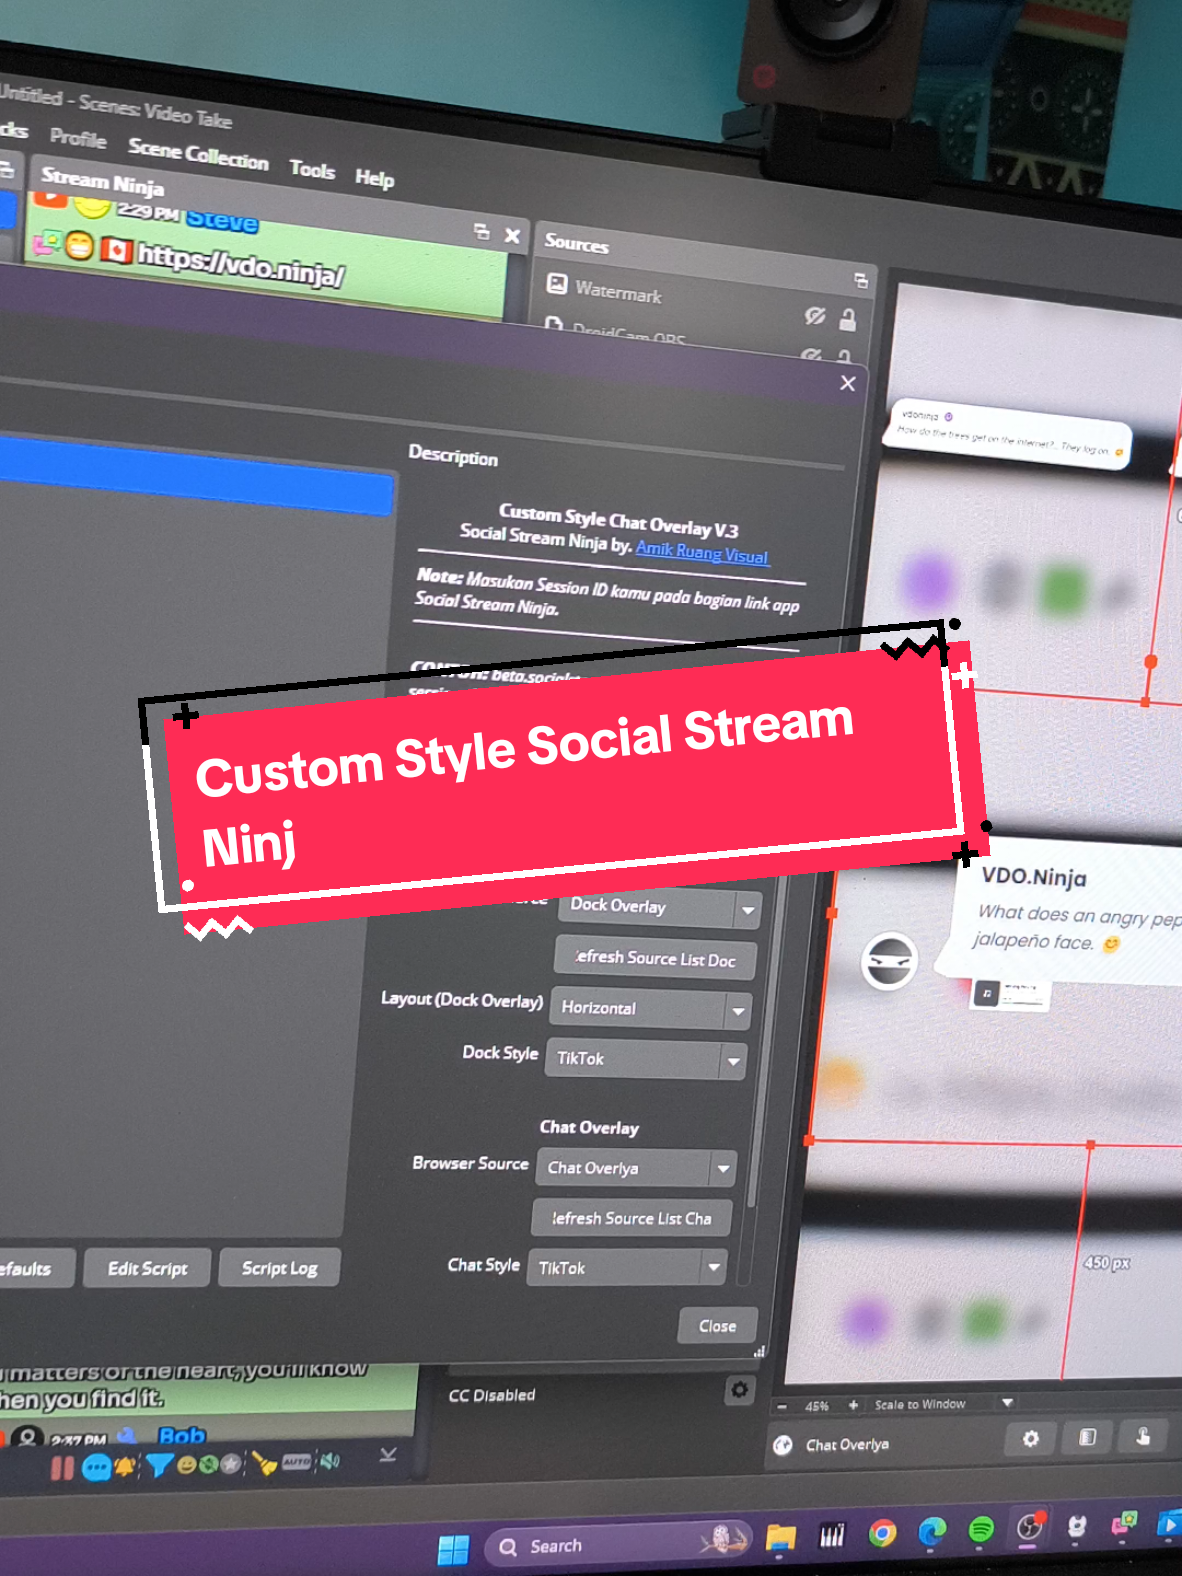The width and height of the screenshot is (1182, 1576).
Task: Click the CC Disabled label
Action: pos(491,1394)
